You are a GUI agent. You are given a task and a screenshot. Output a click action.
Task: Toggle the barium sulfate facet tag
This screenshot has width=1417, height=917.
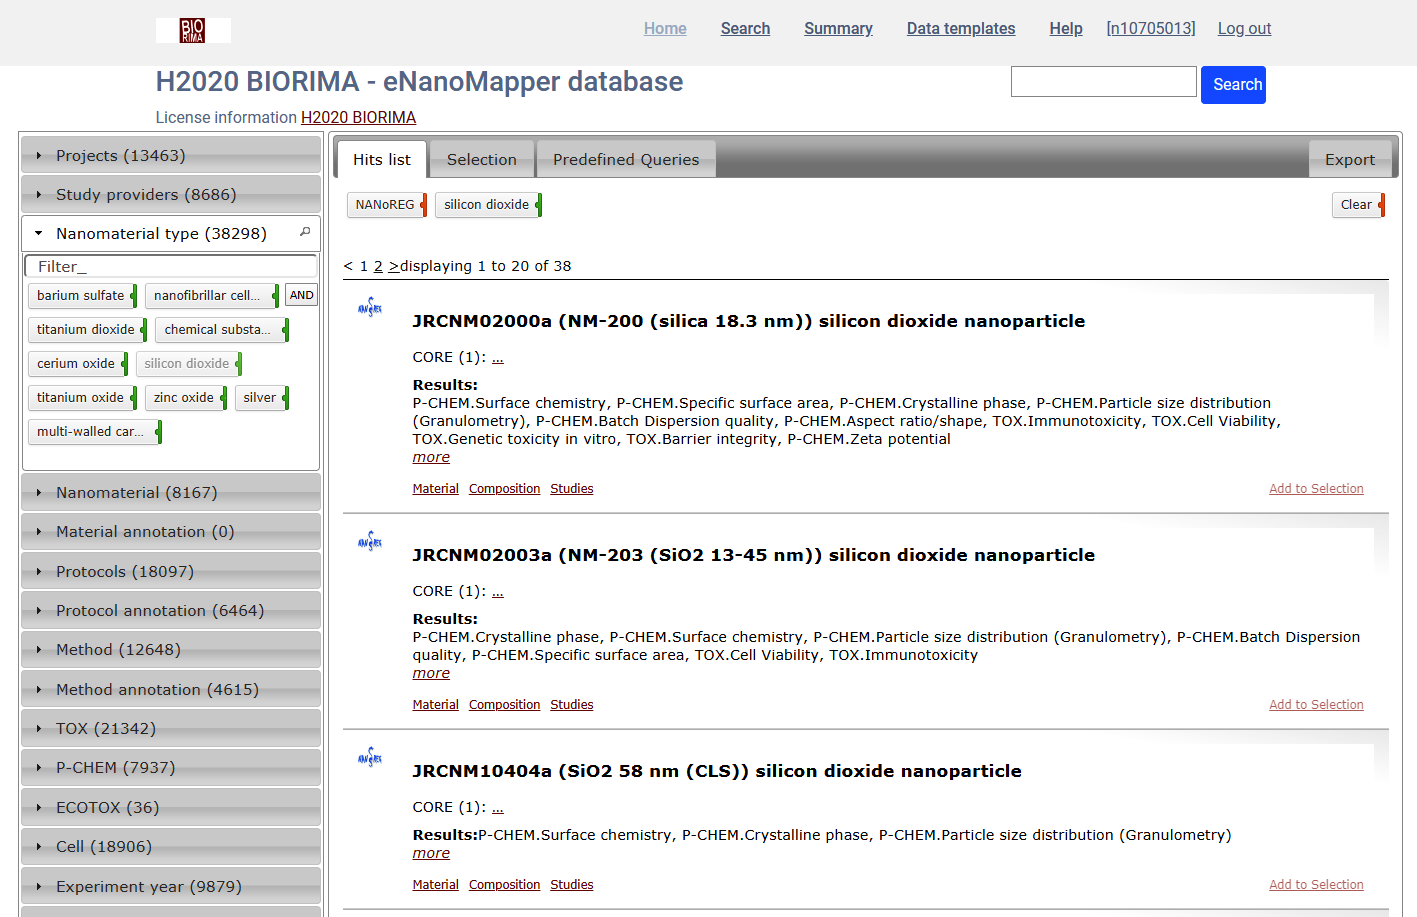[80, 296]
